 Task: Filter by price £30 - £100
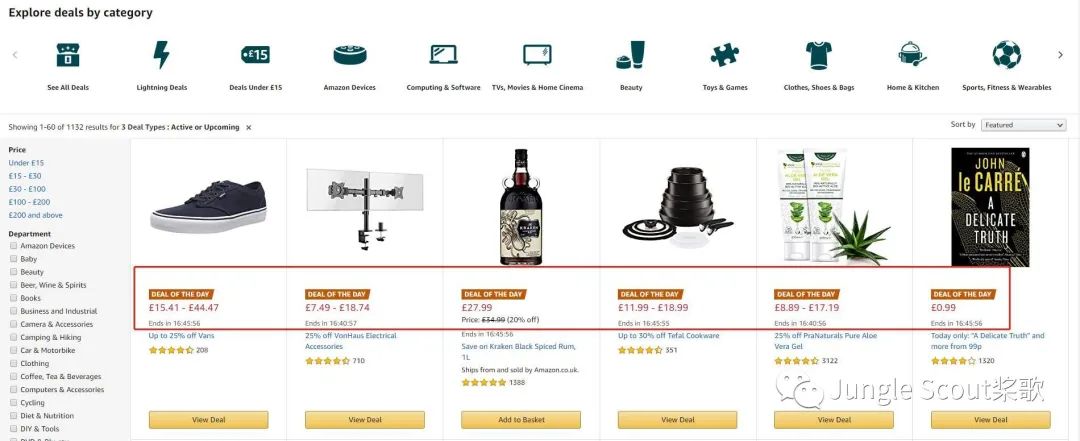(x=27, y=189)
